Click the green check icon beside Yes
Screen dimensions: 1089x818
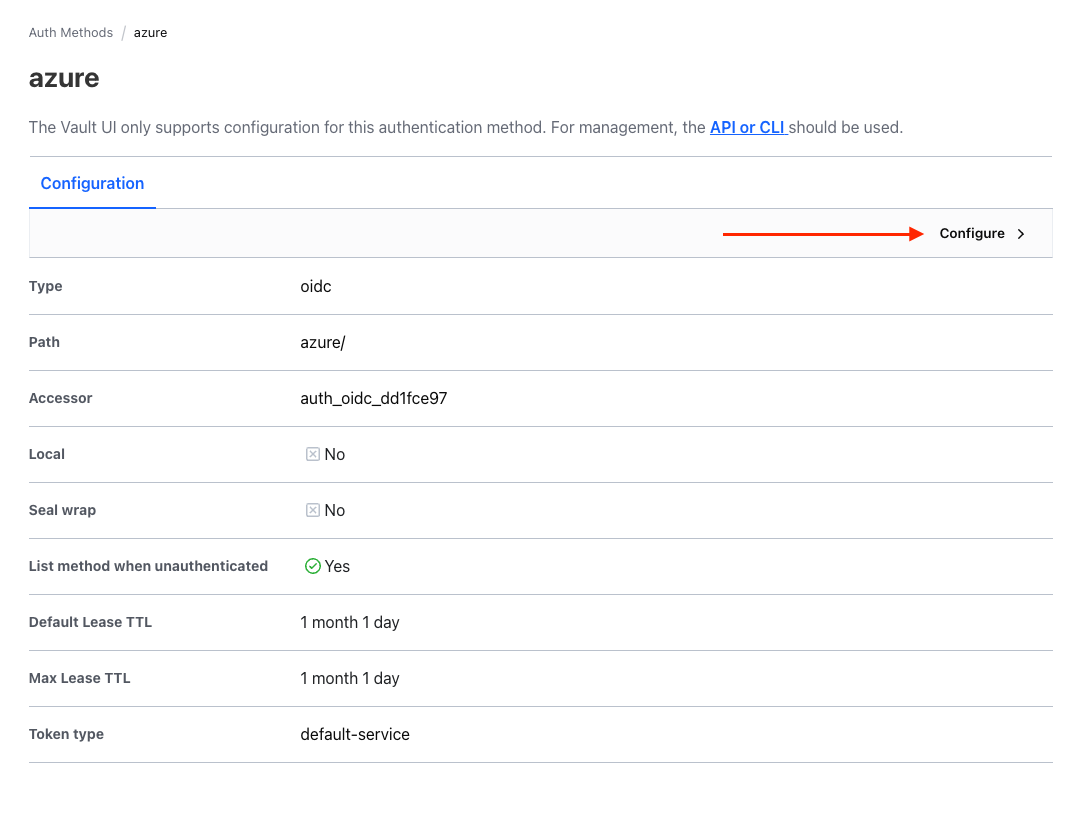(312, 566)
